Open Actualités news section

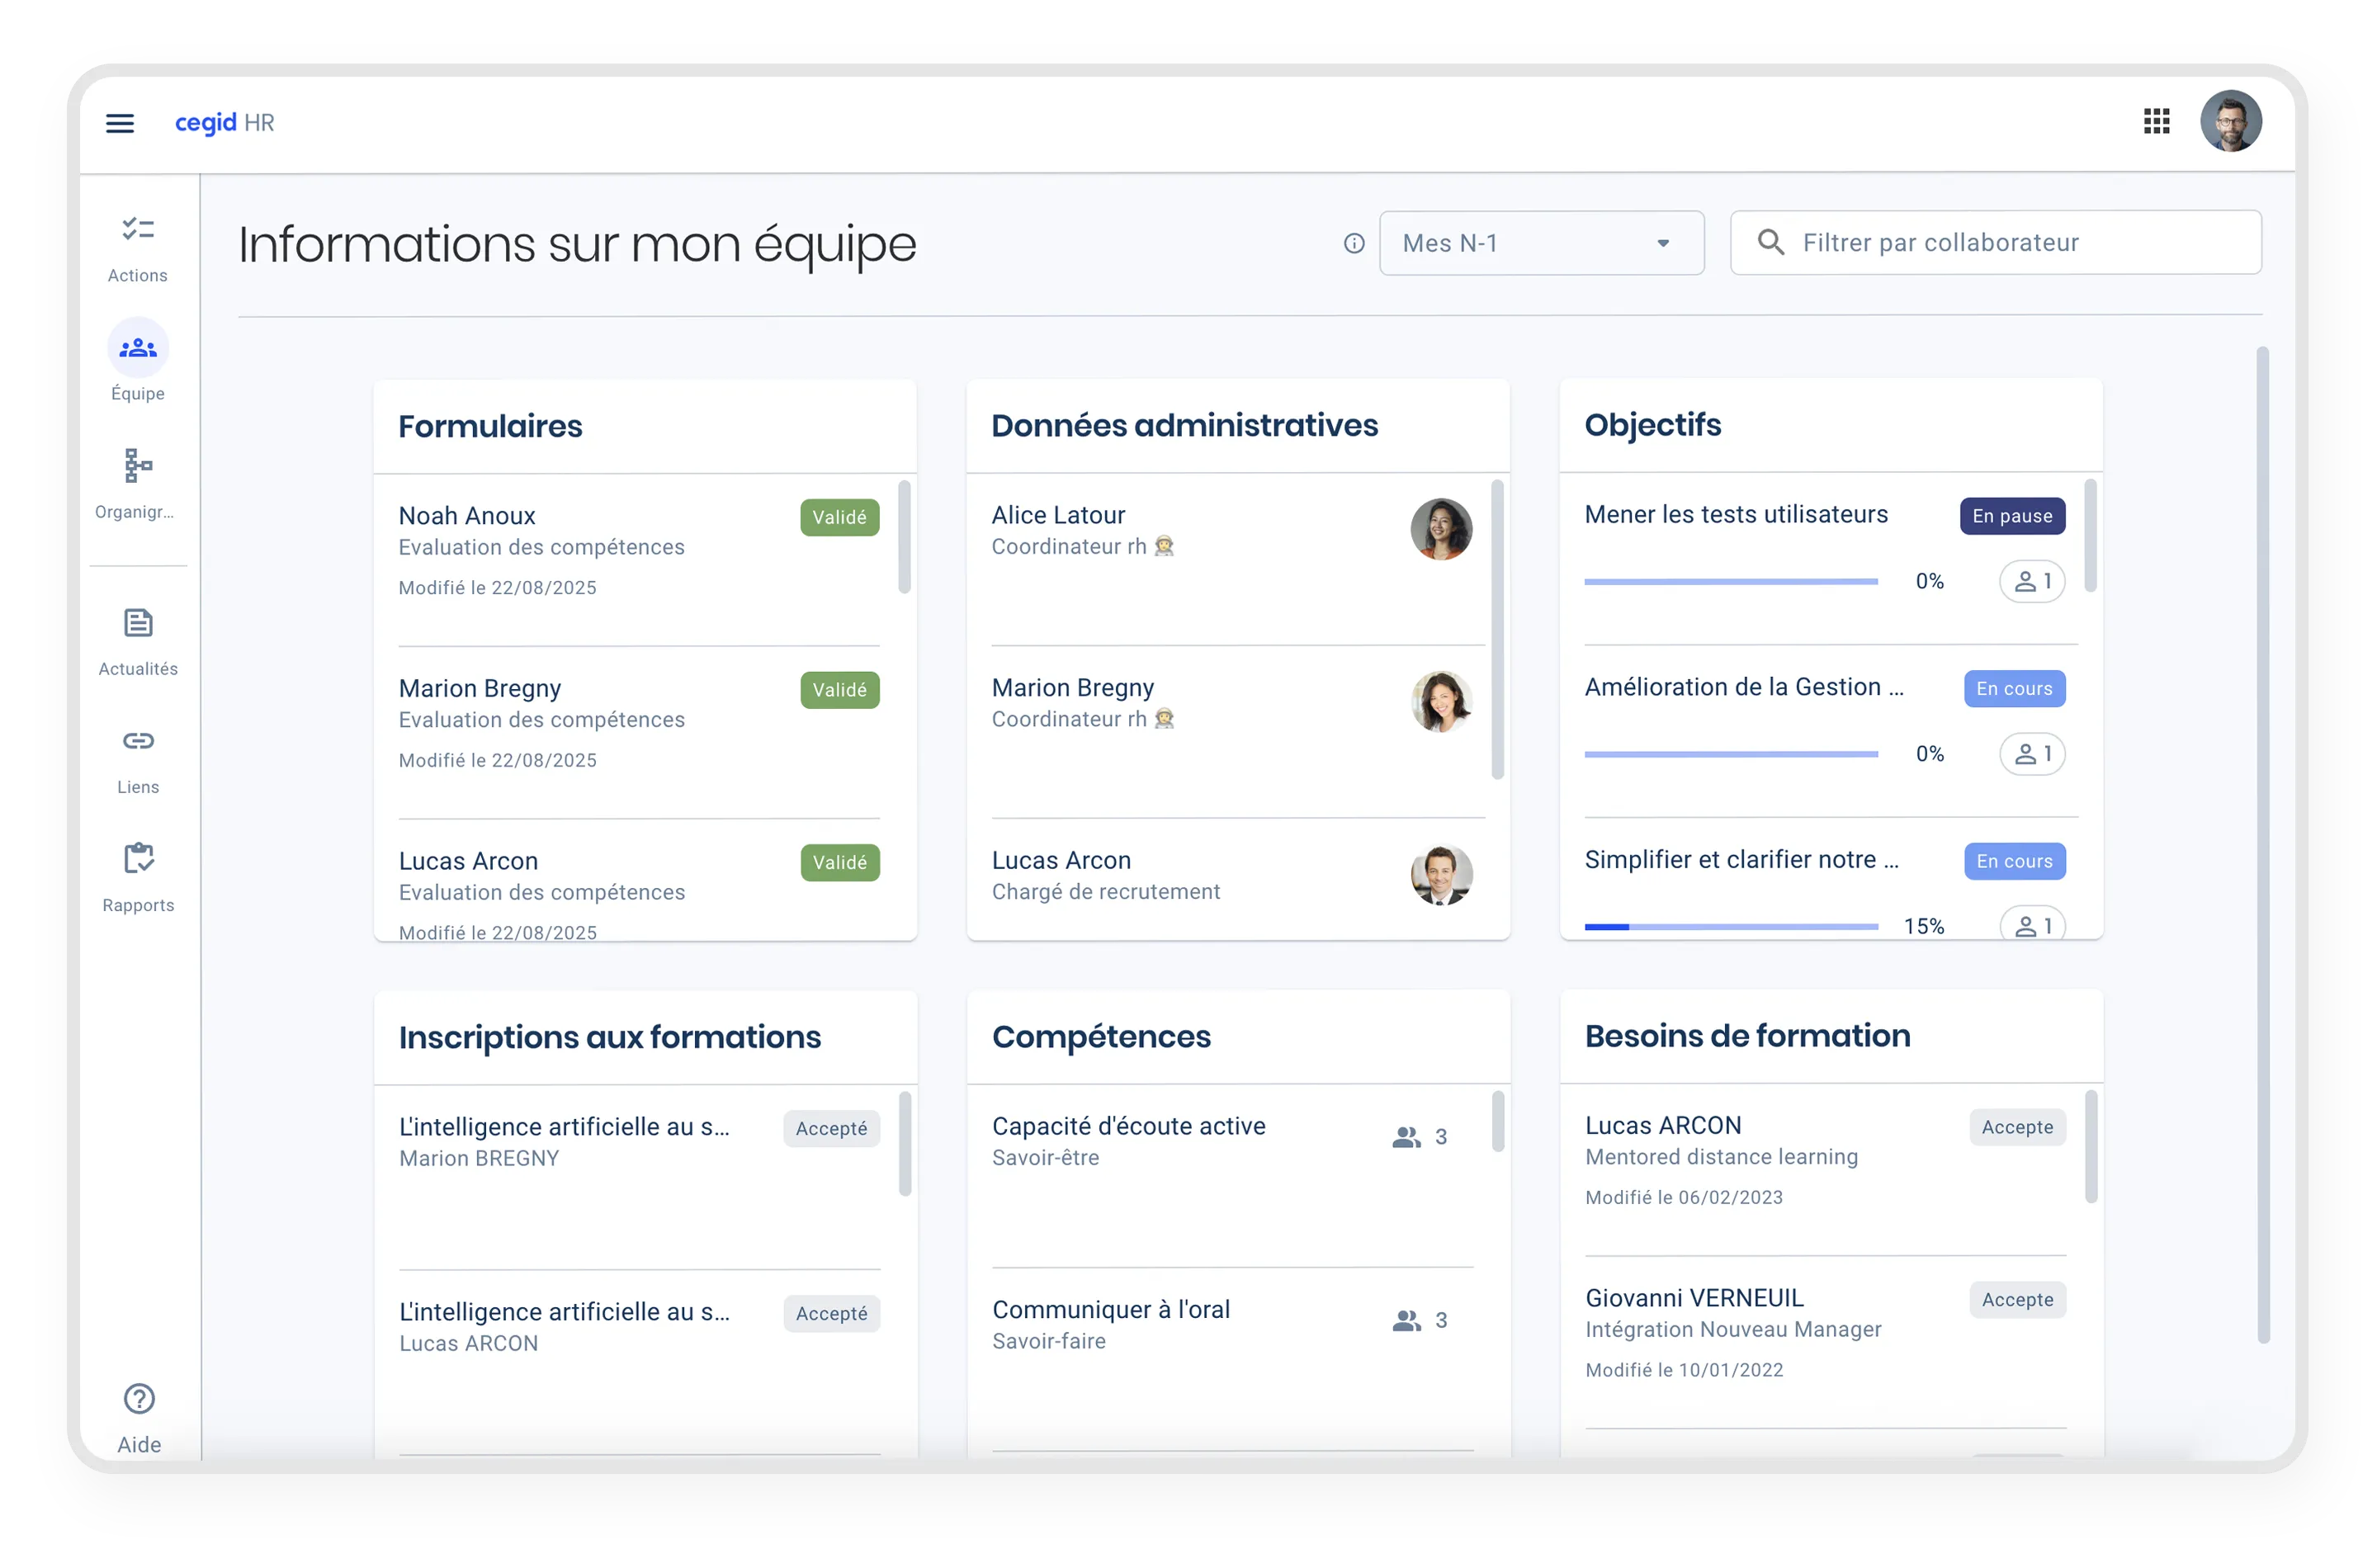(138, 624)
